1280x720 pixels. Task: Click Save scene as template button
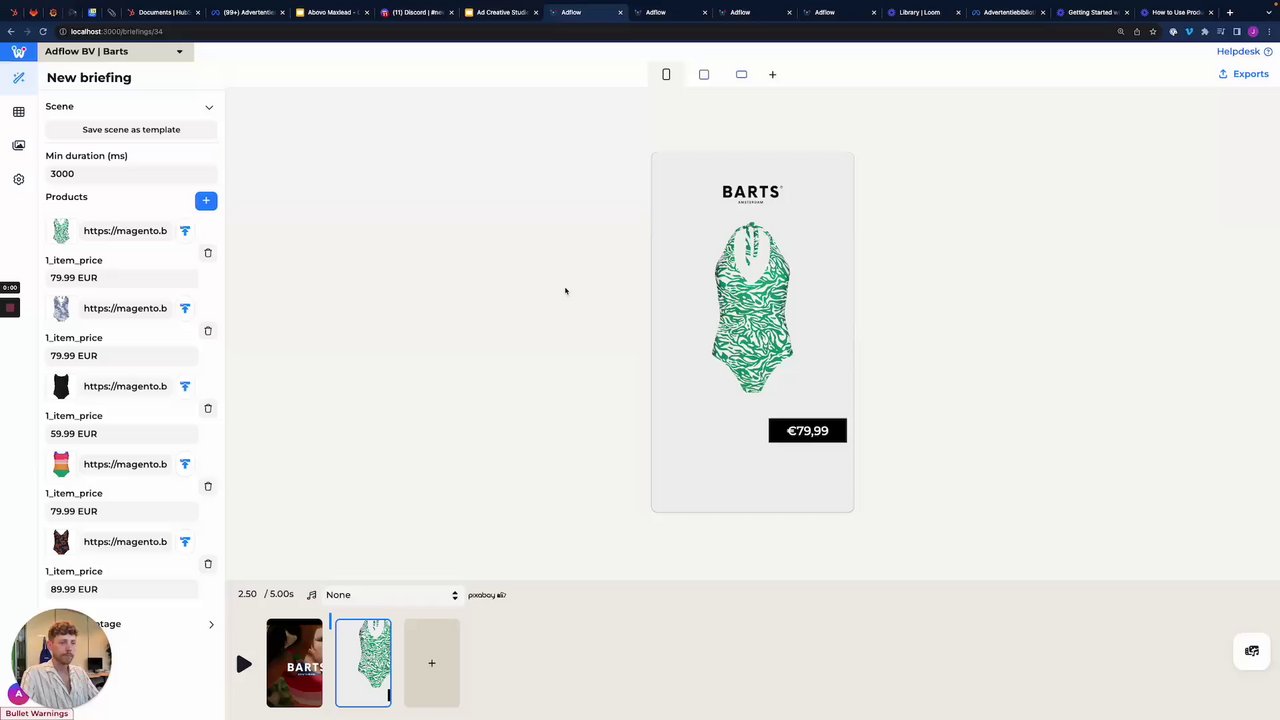131,130
